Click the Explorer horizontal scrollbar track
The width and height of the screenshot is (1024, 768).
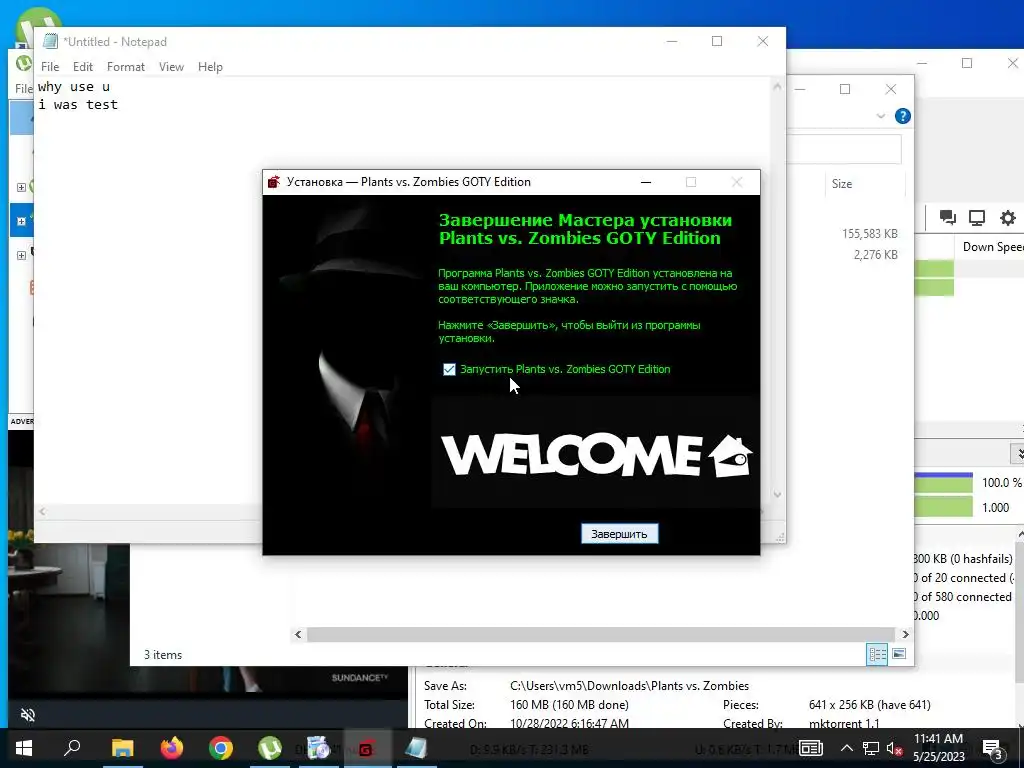point(601,634)
